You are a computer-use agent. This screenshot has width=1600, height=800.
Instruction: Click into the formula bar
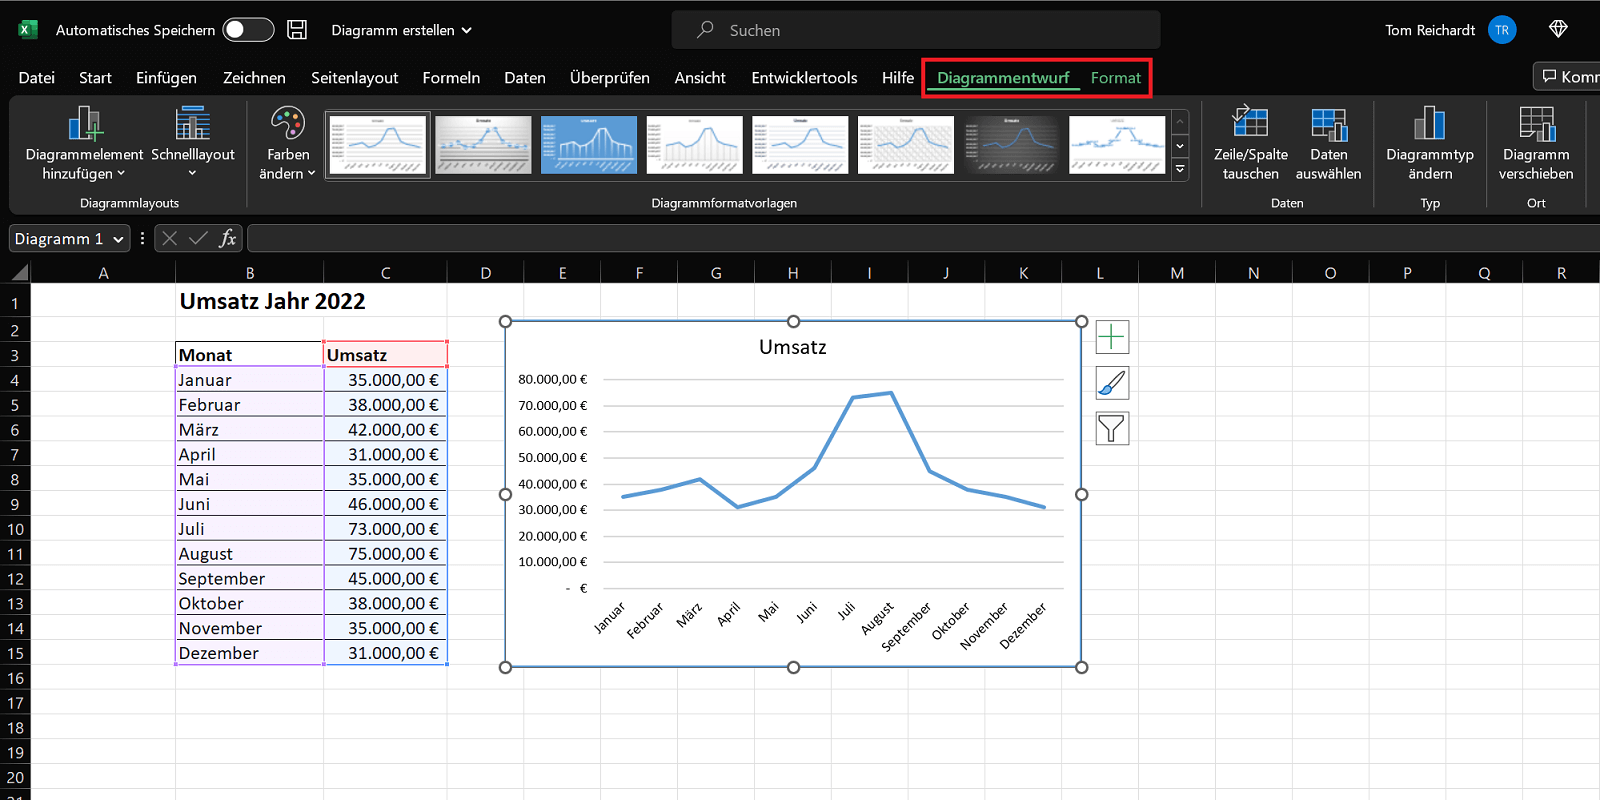tap(922, 238)
